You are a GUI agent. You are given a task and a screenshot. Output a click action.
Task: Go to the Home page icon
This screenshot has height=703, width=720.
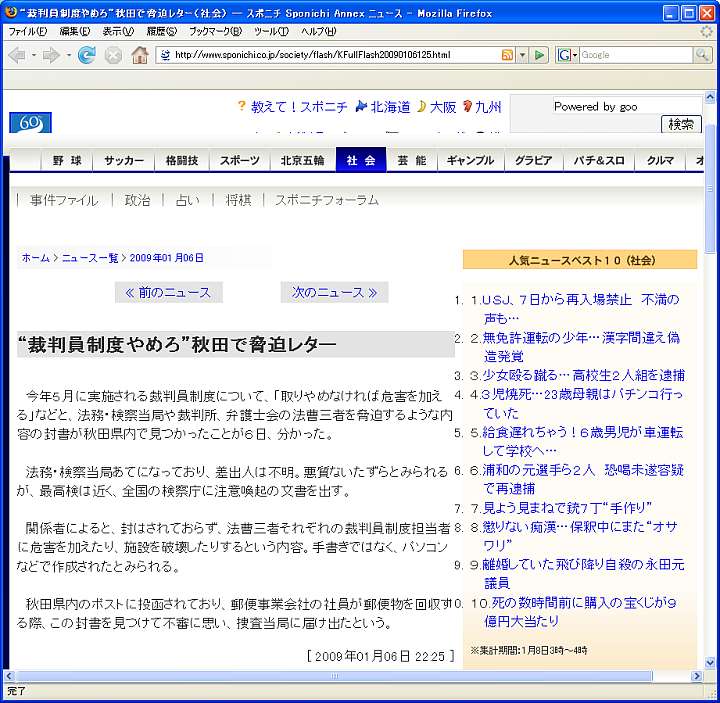click(140, 55)
